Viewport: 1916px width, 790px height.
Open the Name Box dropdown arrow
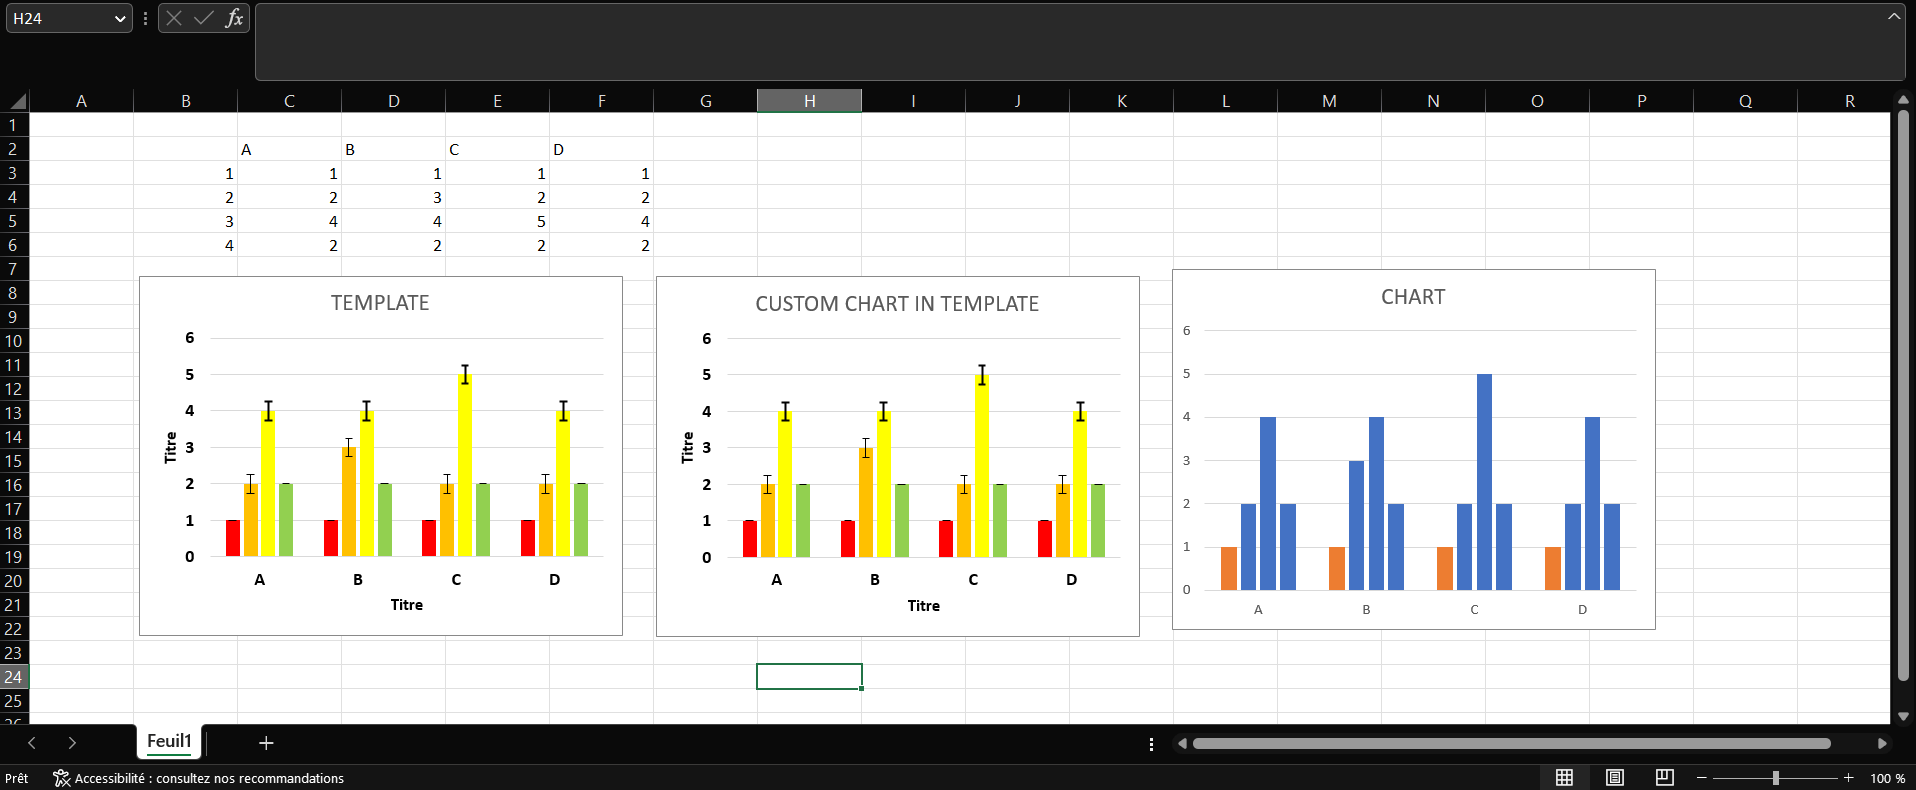click(x=120, y=19)
